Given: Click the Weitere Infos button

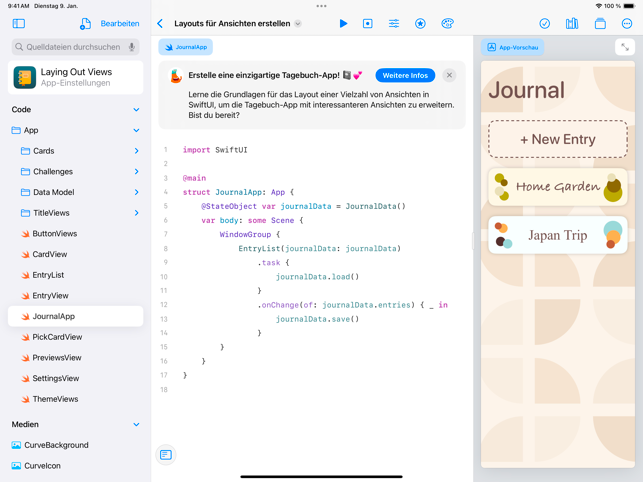Looking at the screenshot, I should [x=405, y=75].
